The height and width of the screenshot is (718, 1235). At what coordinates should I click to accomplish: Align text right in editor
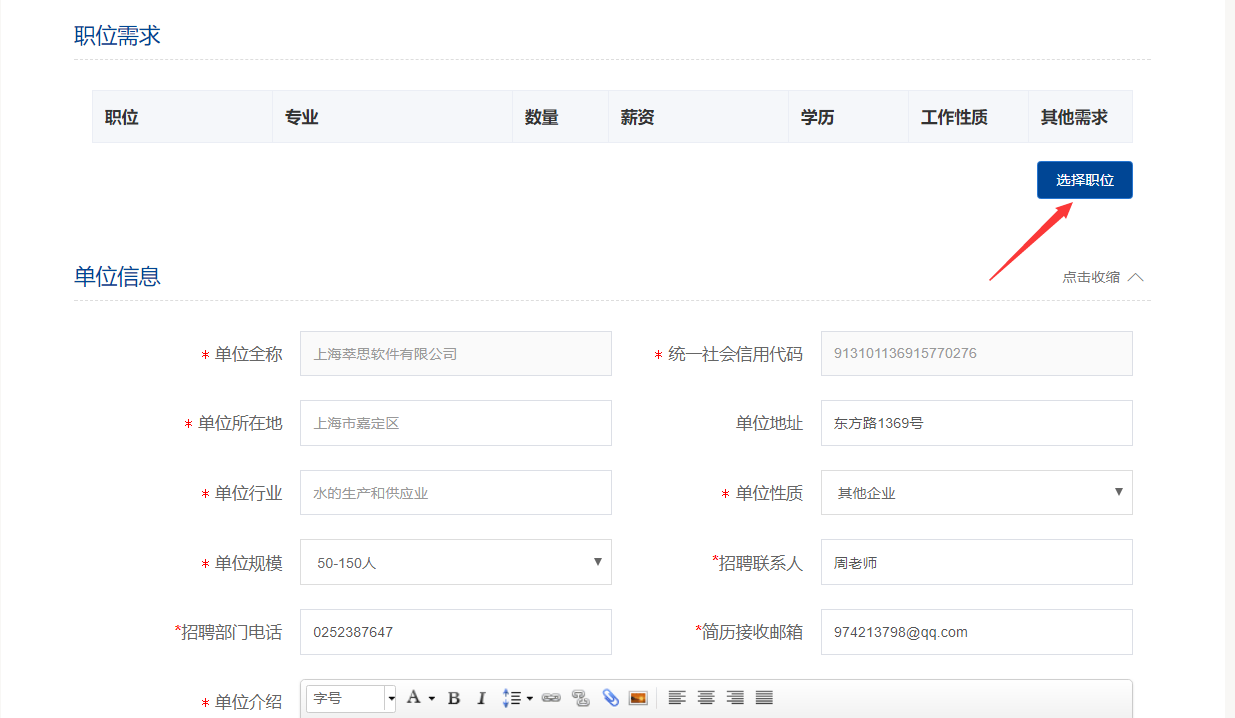735,698
